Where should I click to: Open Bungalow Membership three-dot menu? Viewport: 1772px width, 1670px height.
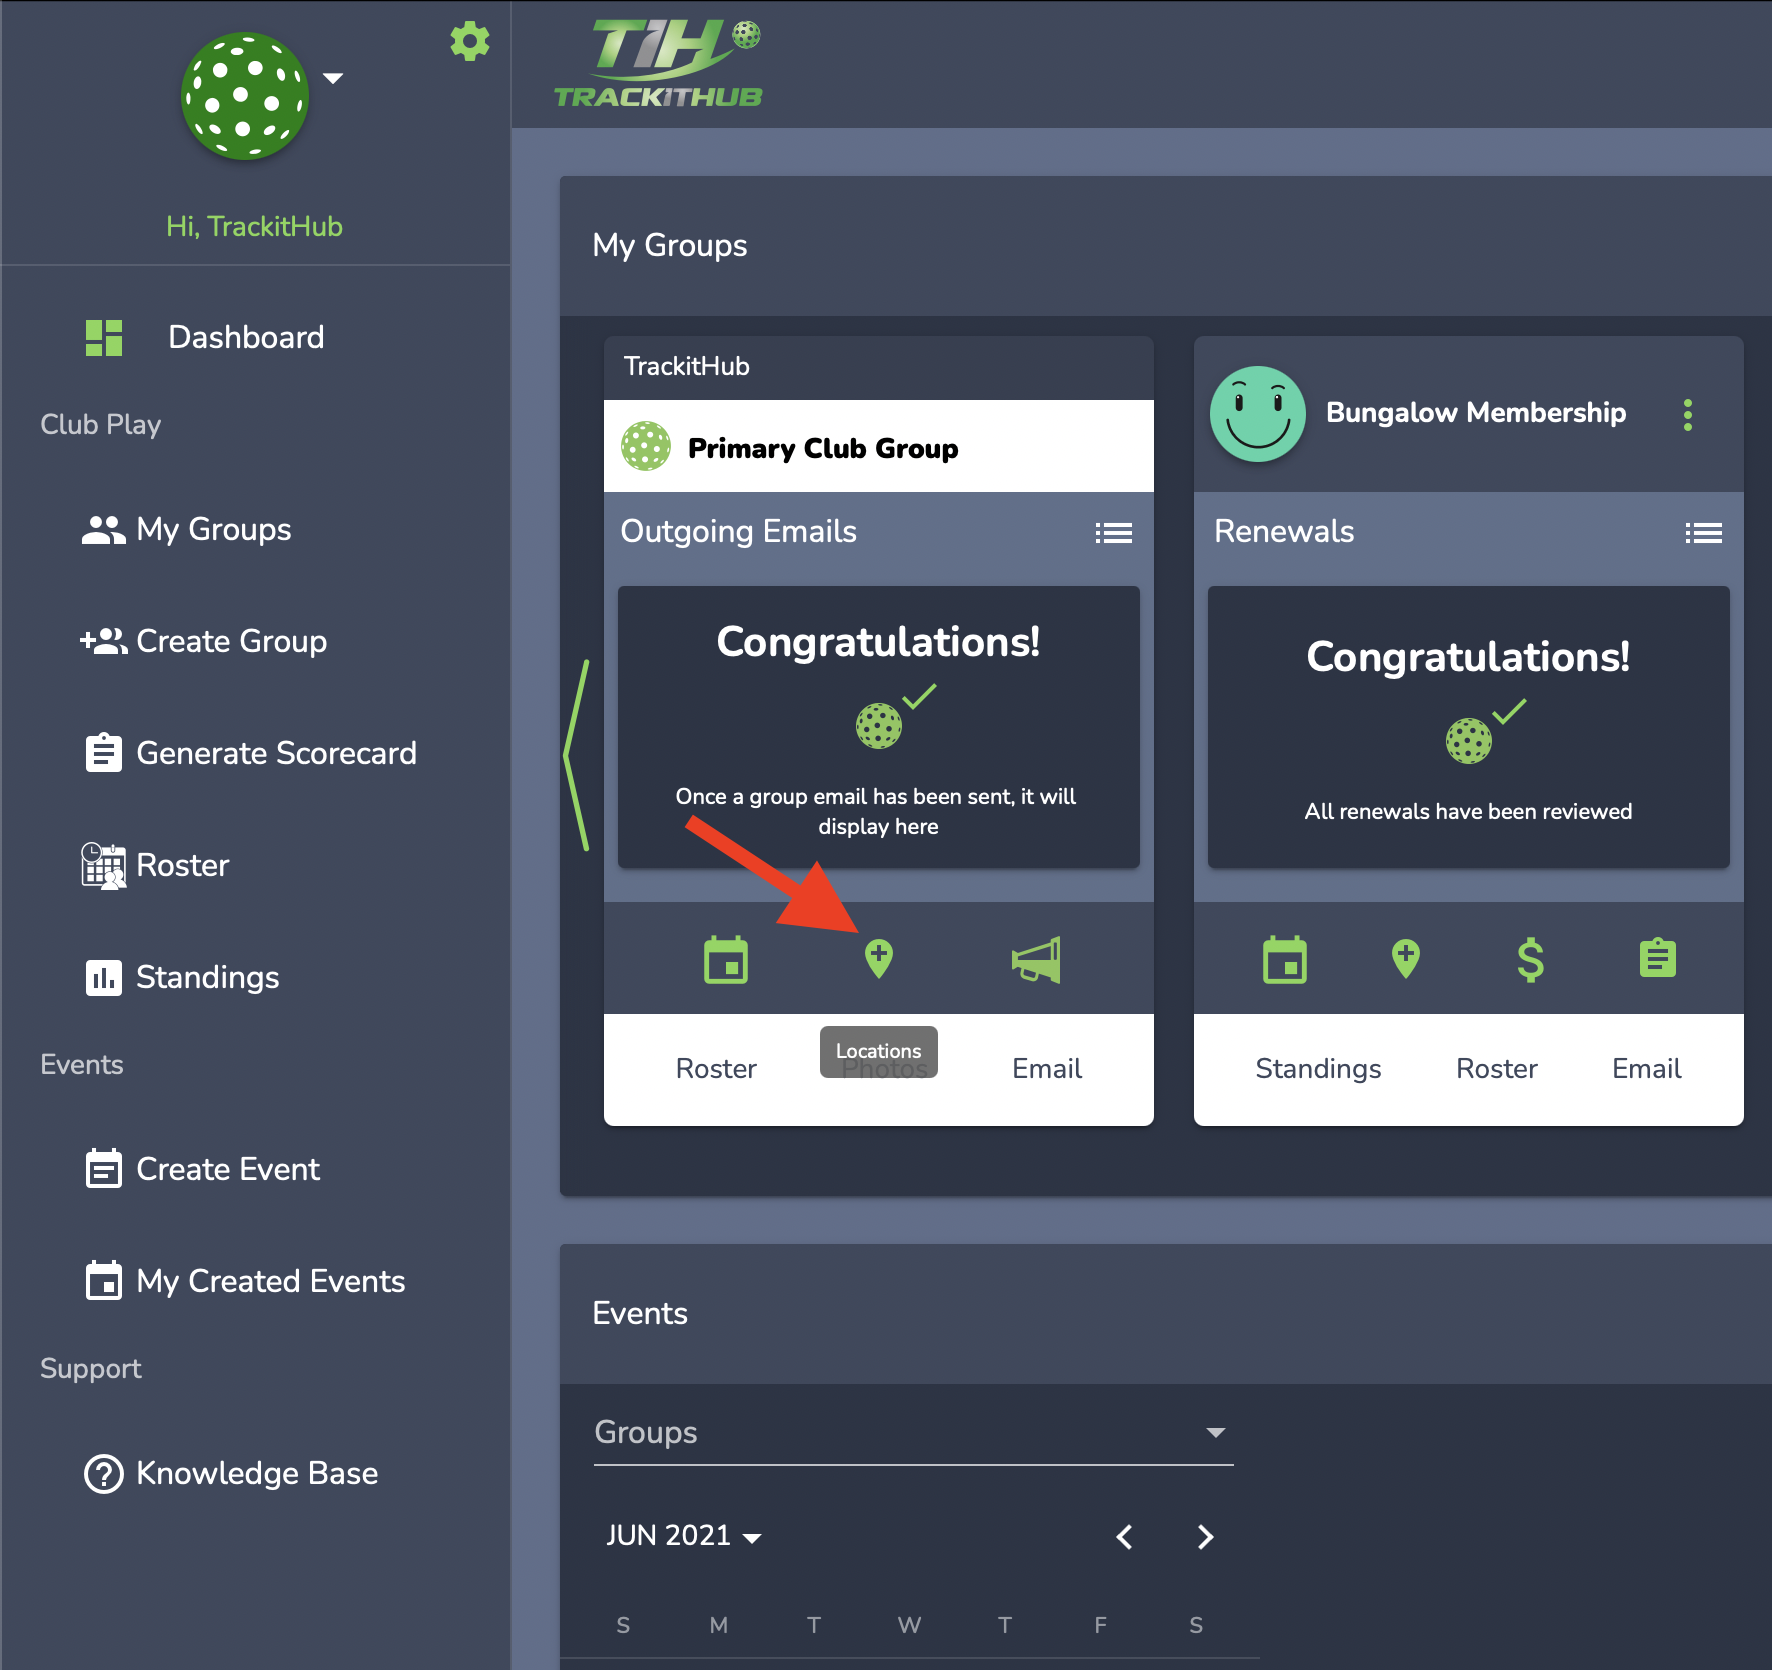coord(1688,415)
